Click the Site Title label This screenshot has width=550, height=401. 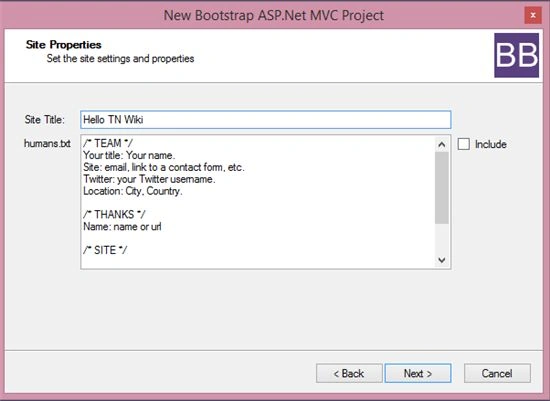click(x=45, y=120)
